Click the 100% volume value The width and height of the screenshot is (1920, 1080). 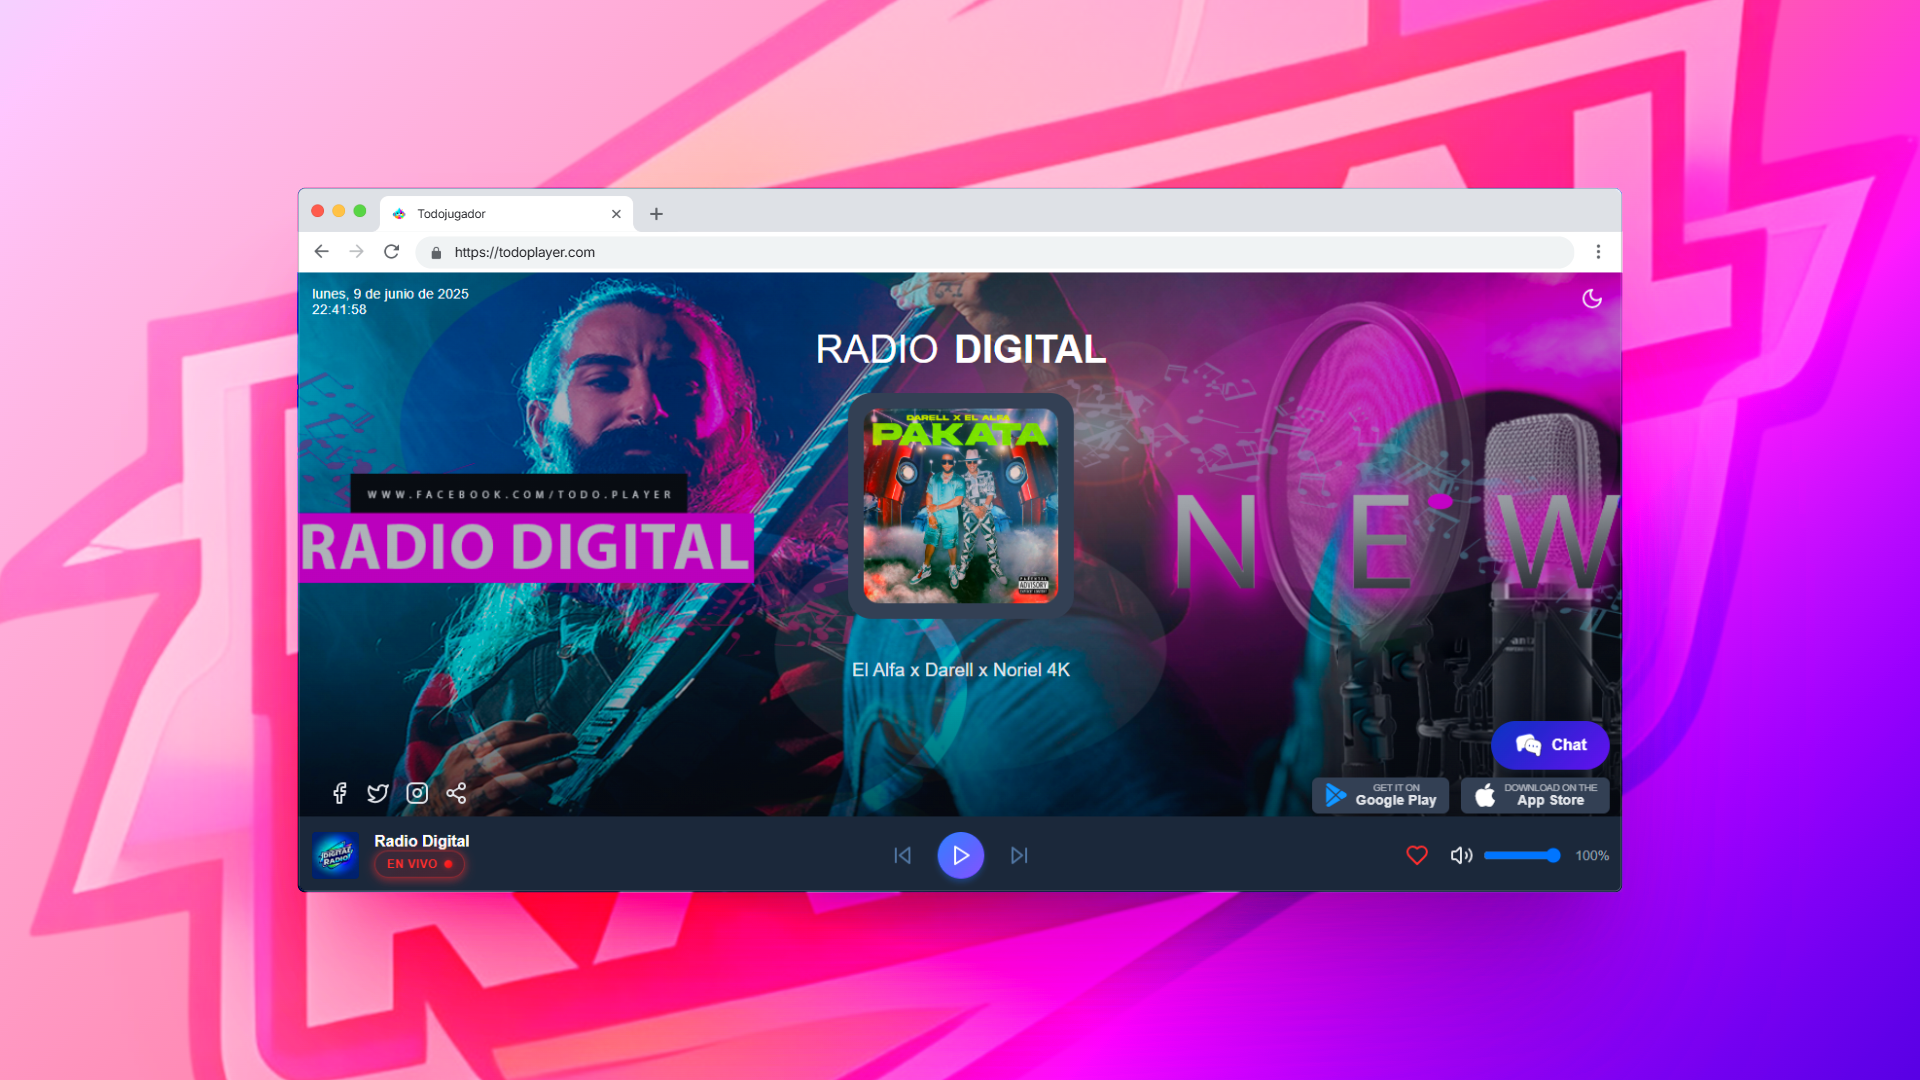[x=1592, y=856]
